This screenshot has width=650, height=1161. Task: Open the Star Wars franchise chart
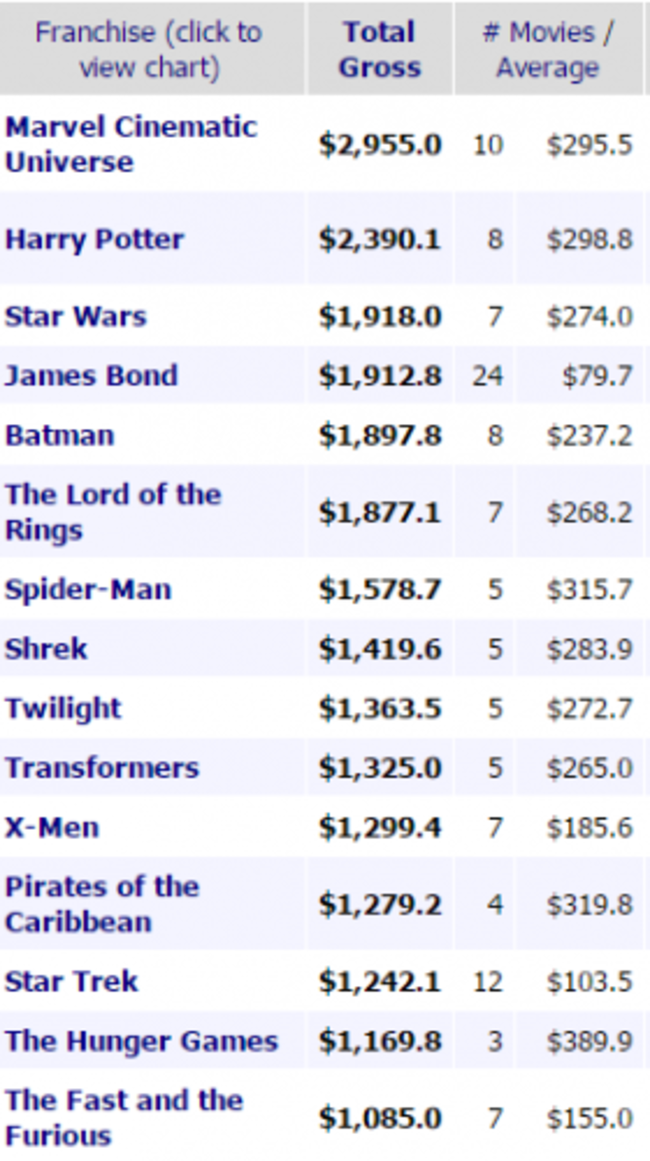click(x=75, y=317)
